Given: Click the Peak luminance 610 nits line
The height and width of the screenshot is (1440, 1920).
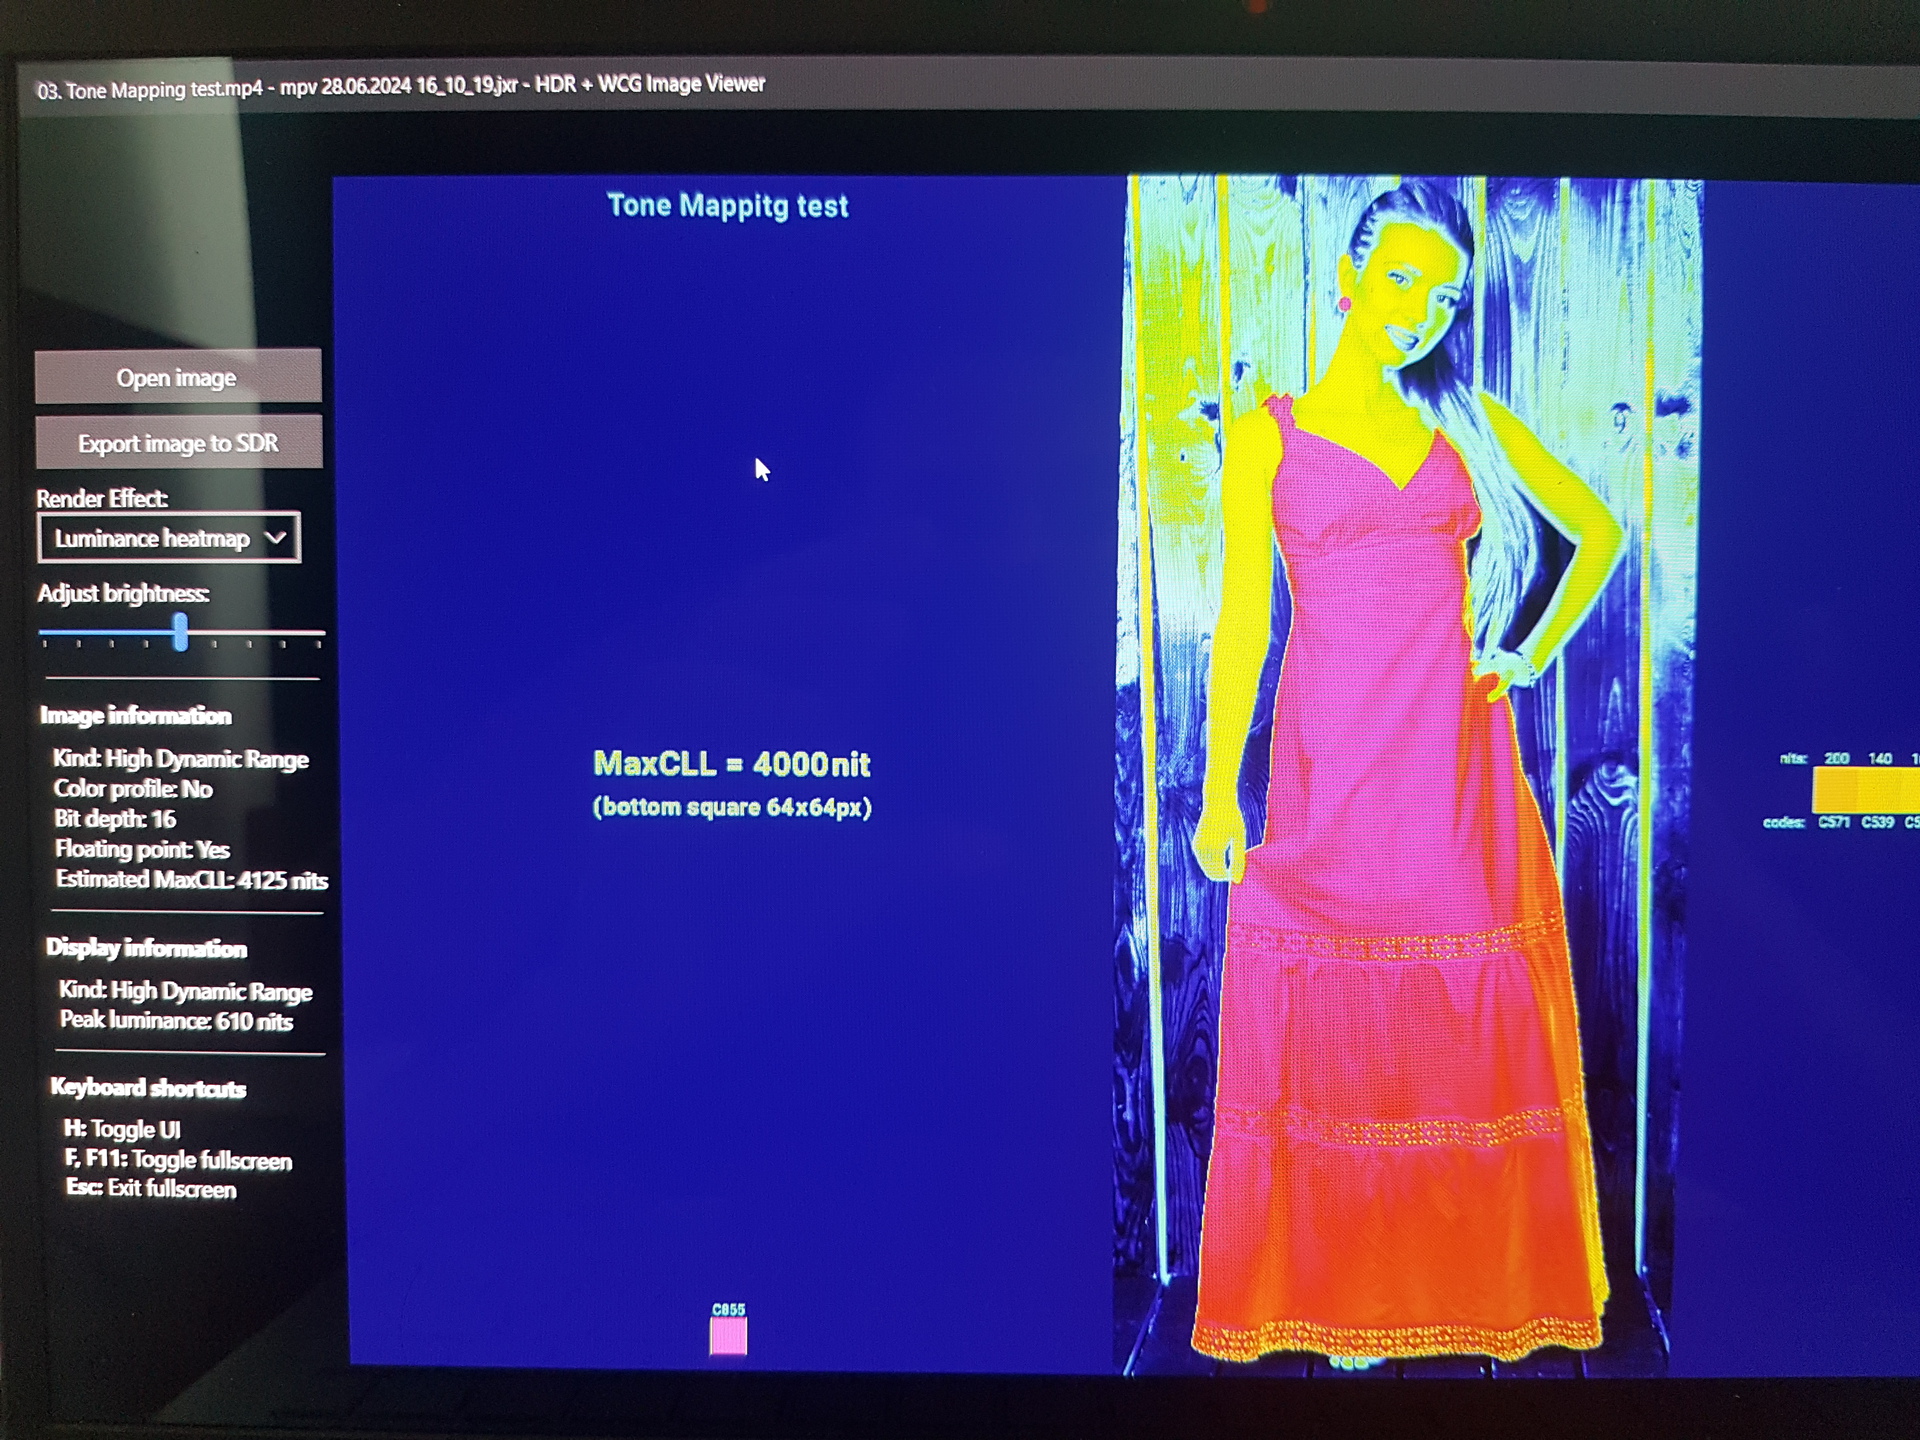Looking at the screenshot, I should 176,1021.
